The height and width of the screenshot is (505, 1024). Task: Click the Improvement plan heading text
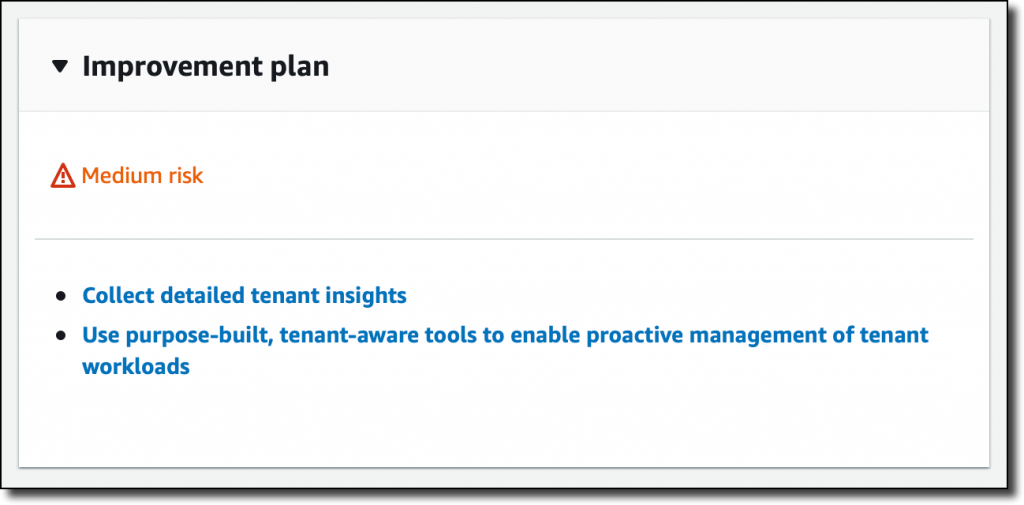(205, 67)
